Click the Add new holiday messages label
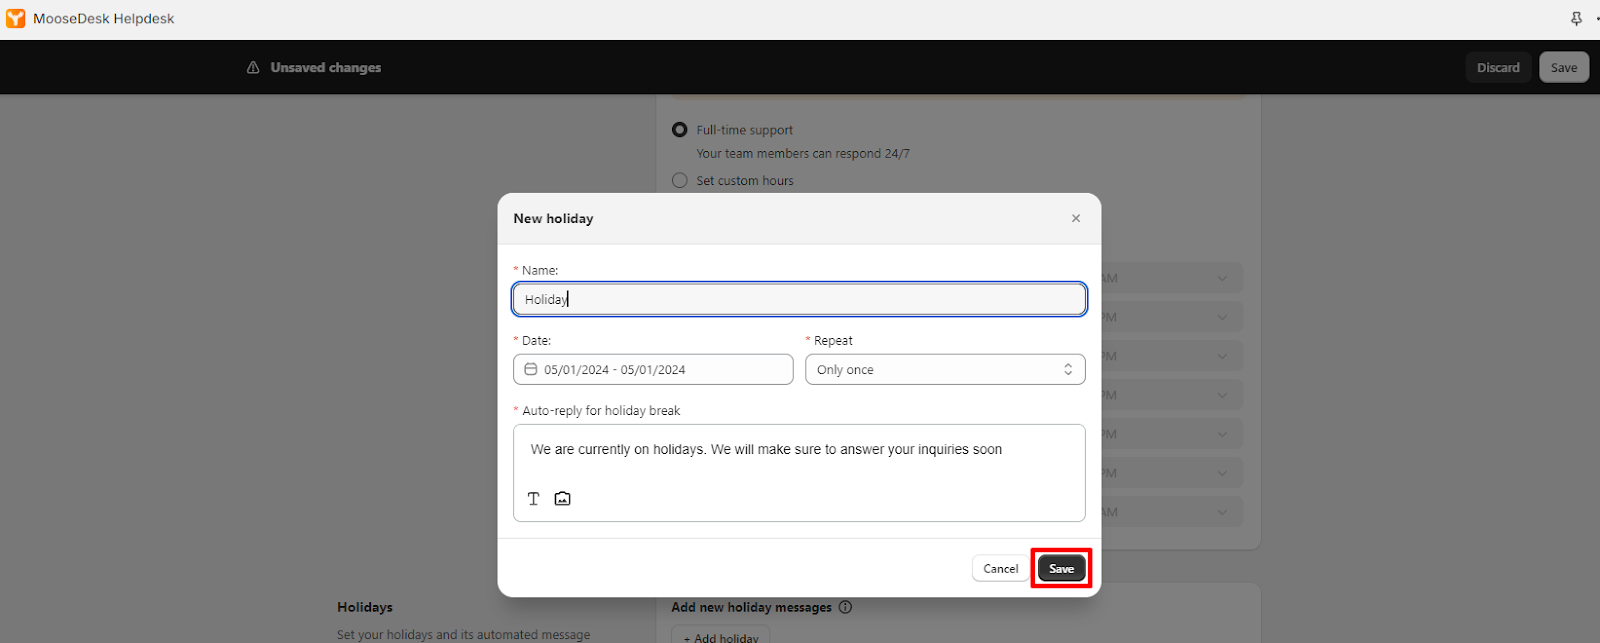This screenshot has height=643, width=1600. 751,607
